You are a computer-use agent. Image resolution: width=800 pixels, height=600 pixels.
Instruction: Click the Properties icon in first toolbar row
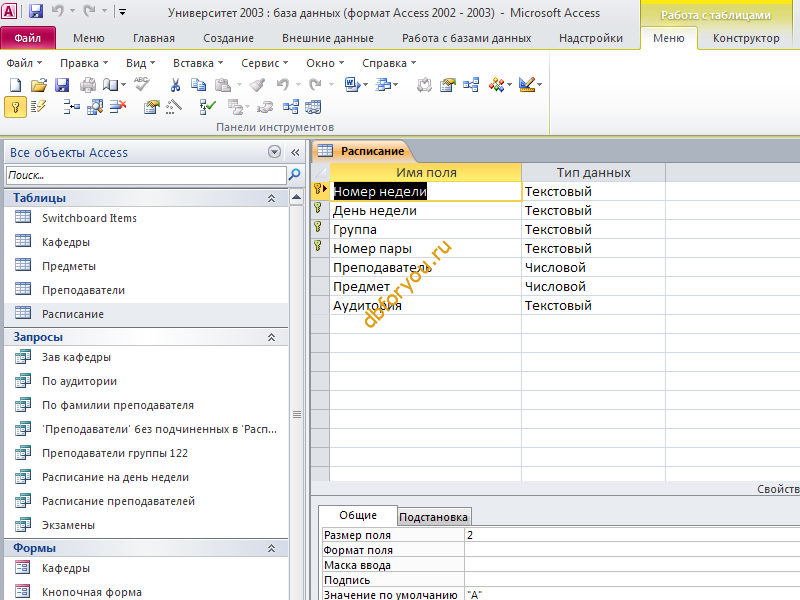pyautogui.click(x=447, y=85)
